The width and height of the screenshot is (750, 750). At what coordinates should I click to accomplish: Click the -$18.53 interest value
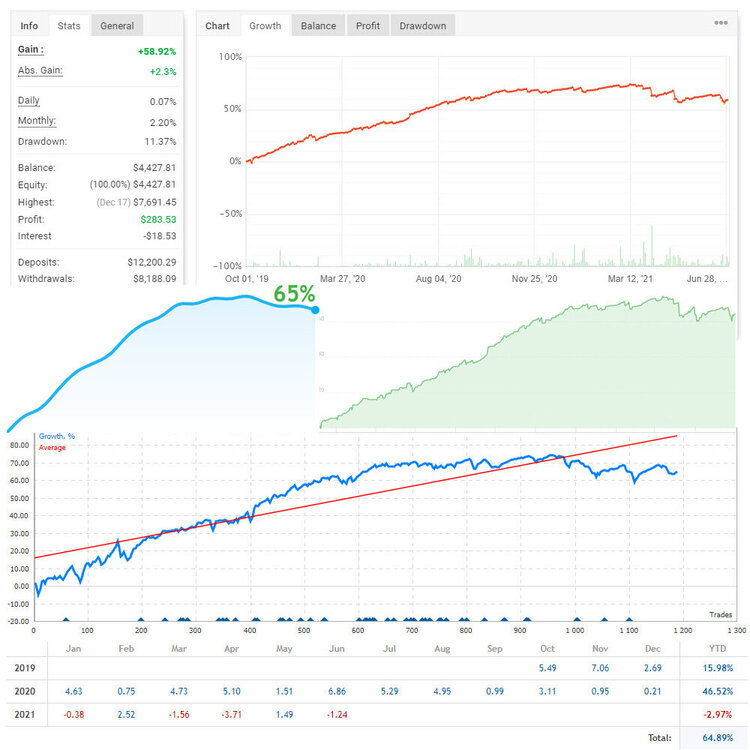(x=160, y=236)
